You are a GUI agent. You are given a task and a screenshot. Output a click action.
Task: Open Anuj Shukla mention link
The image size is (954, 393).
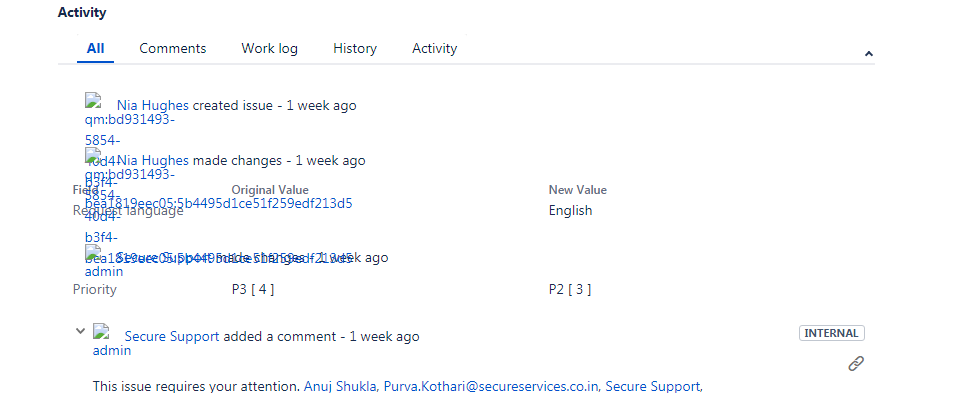(340, 386)
